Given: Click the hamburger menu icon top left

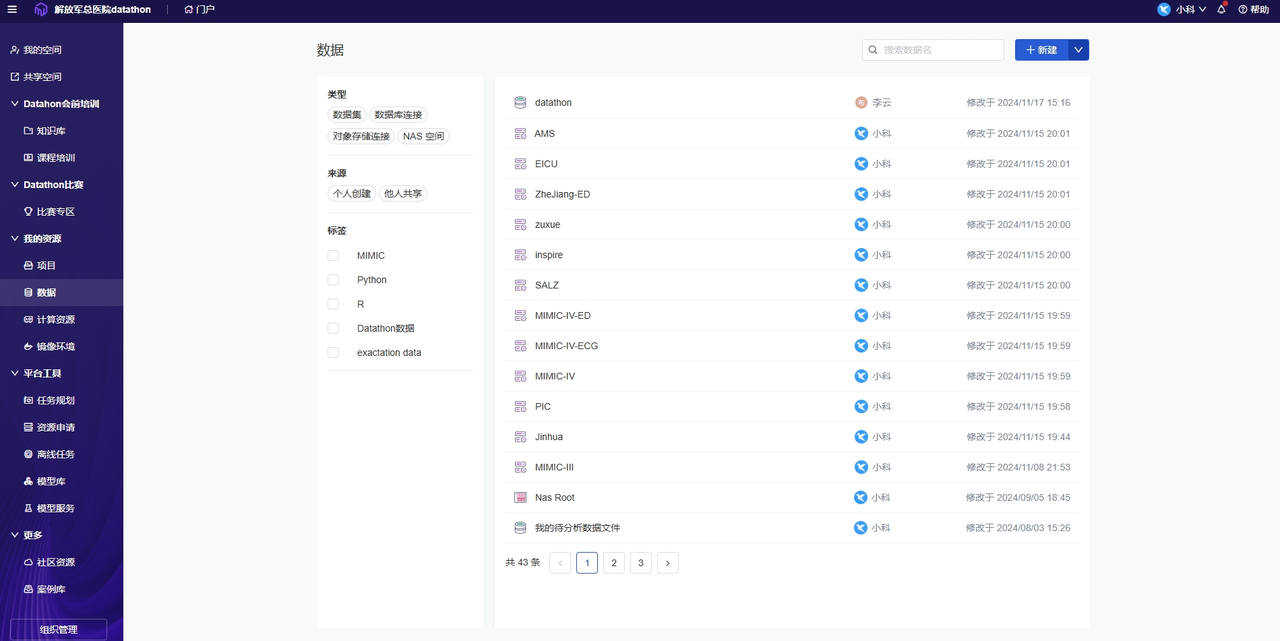Looking at the screenshot, I should pyautogui.click(x=11, y=9).
